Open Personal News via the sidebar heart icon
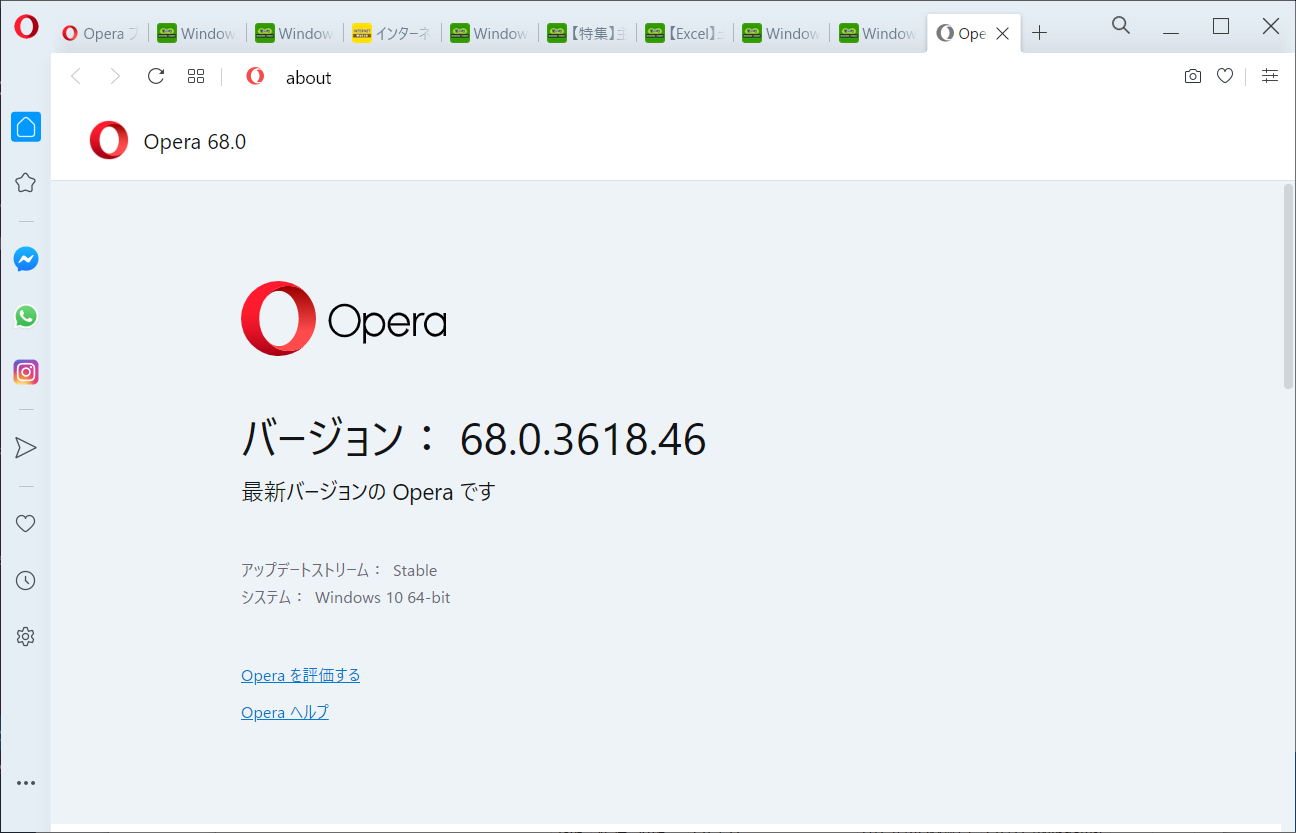 (25, 523)
